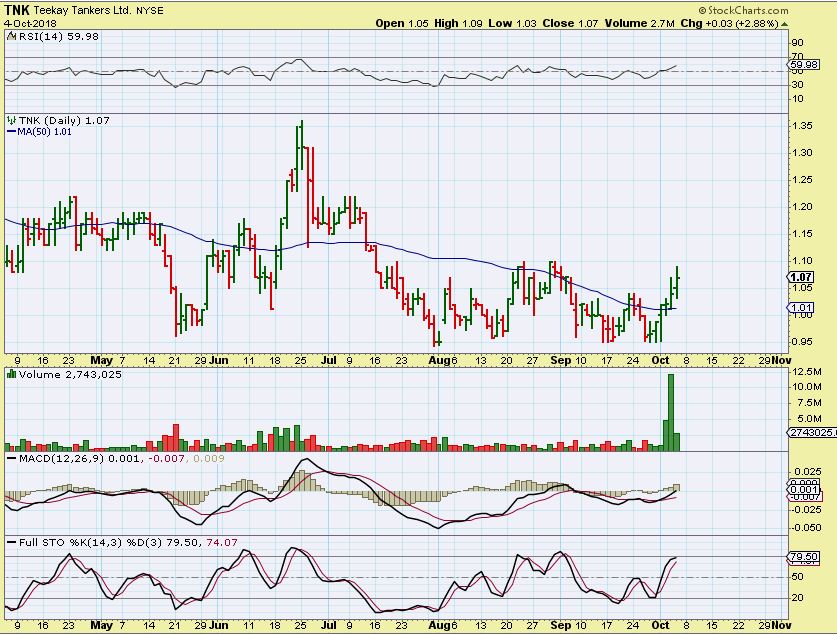Select the blue MA(50) legend marker
837x636 pixels.
11,131
